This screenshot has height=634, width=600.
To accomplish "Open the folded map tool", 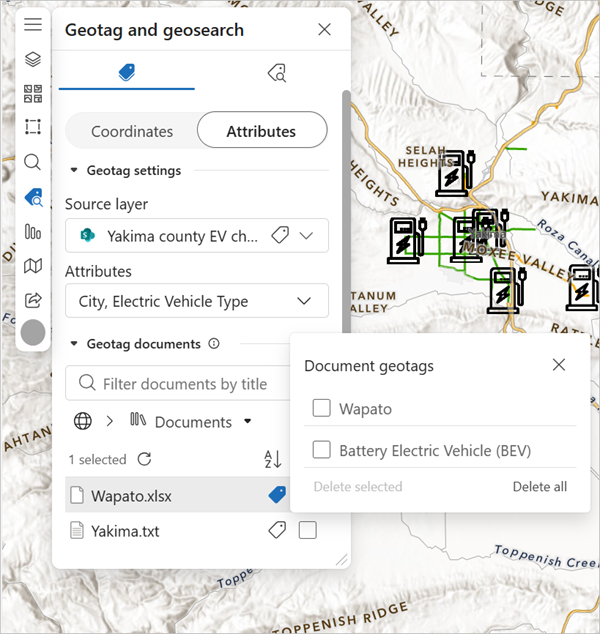I will (33, 266).
